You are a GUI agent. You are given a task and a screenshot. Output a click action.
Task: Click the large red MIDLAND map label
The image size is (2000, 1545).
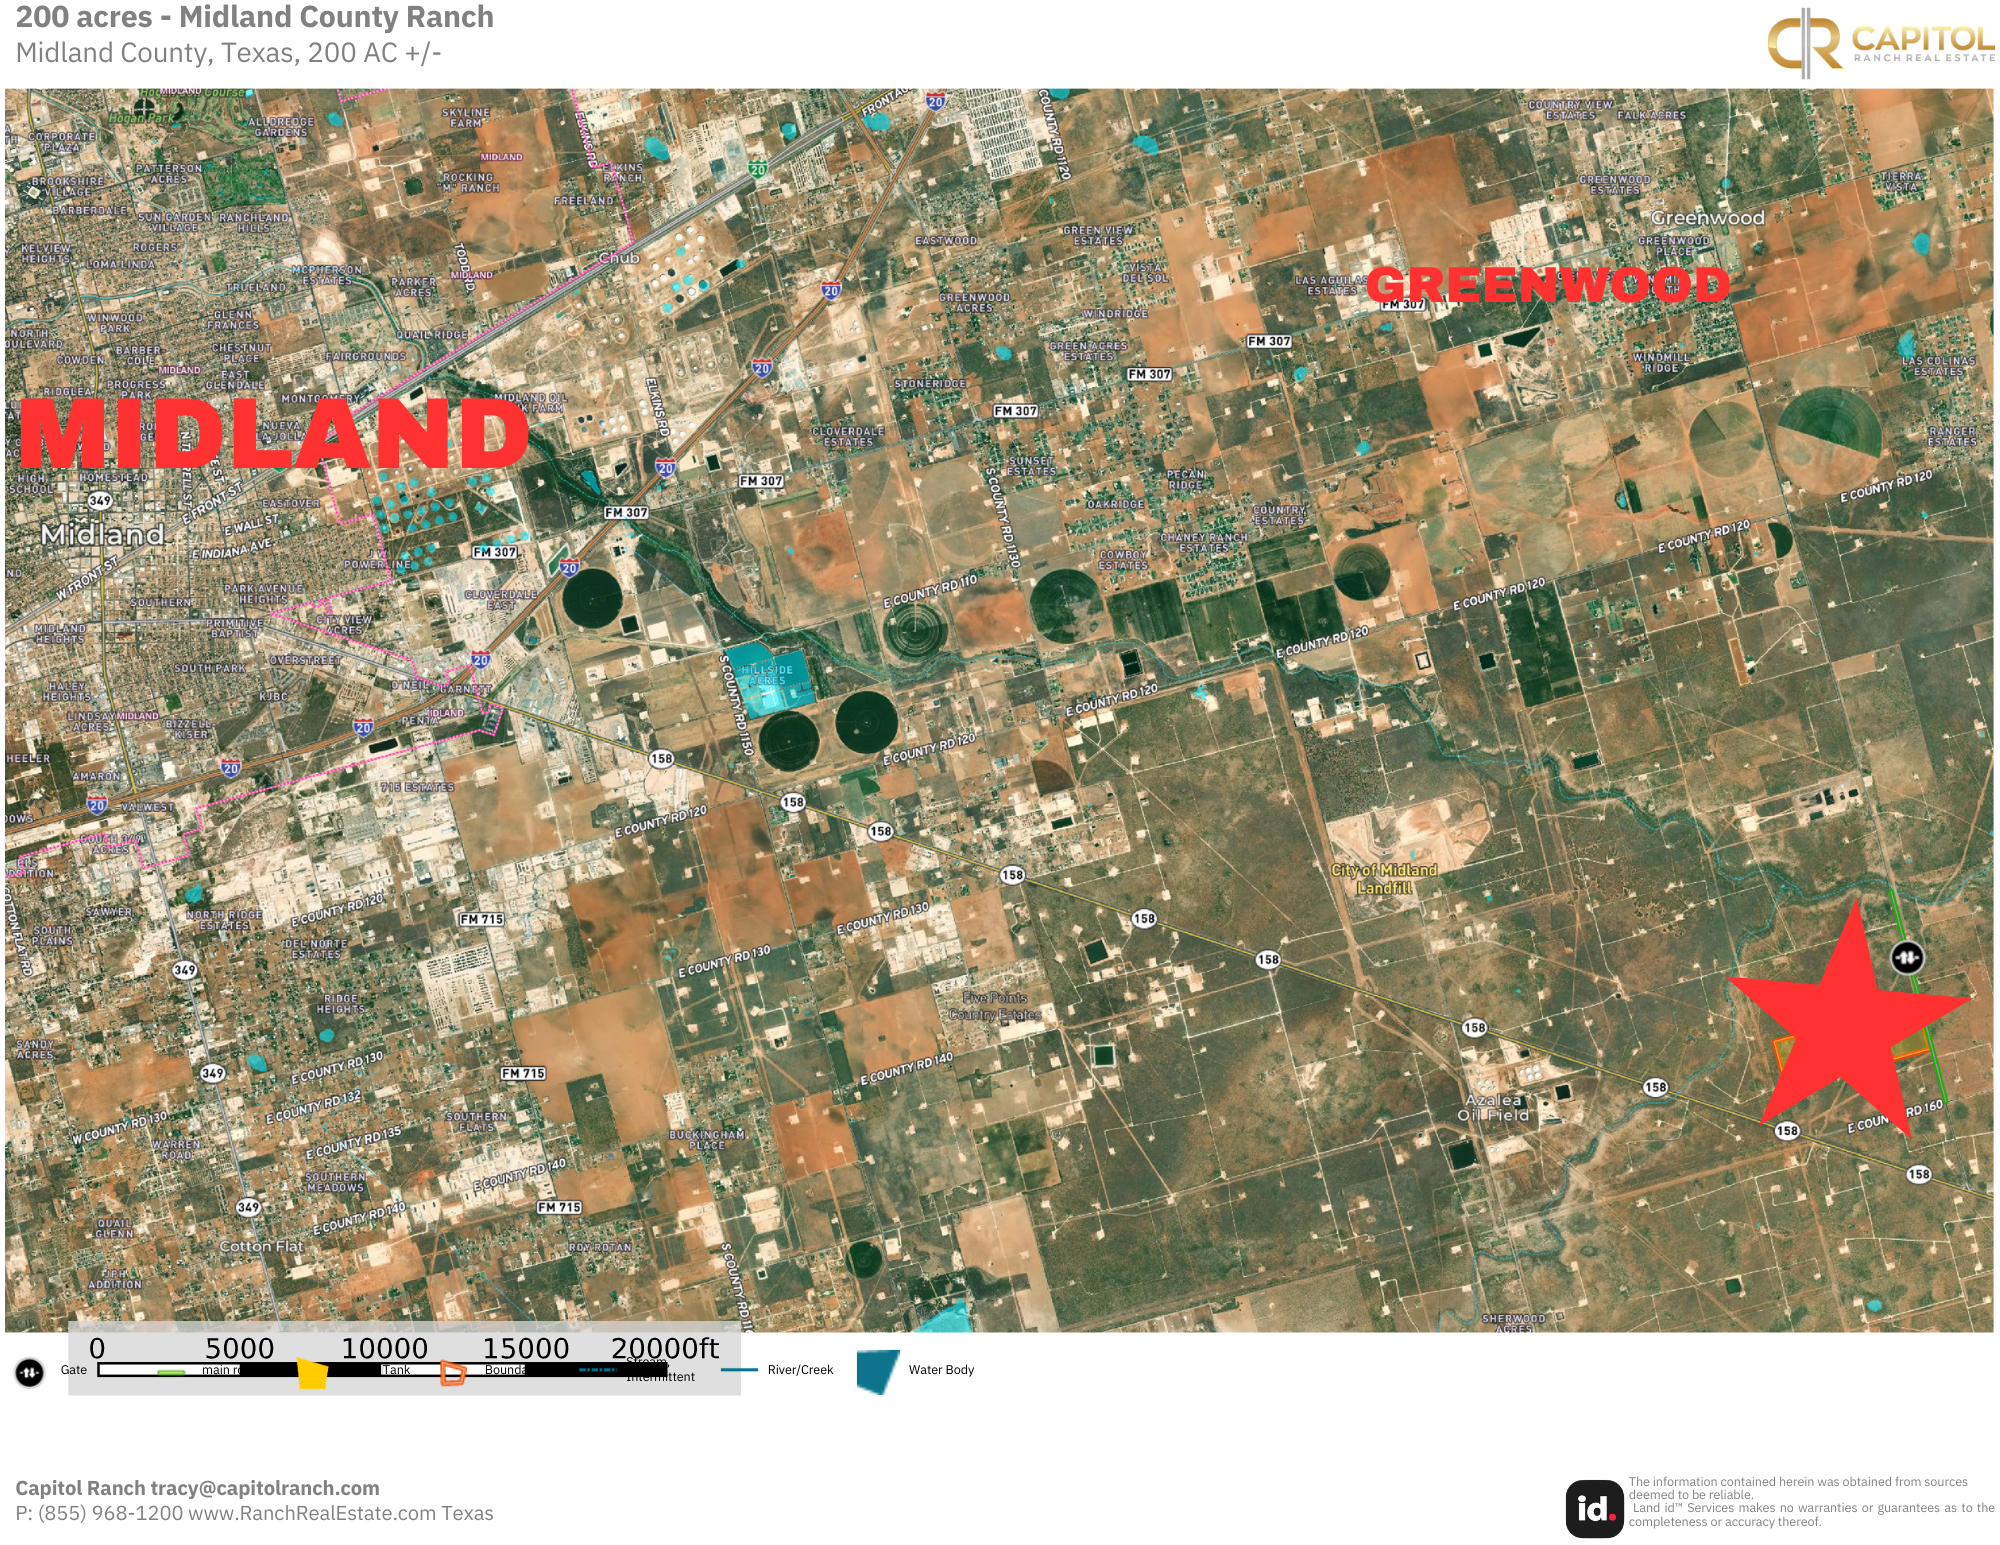(272, 433)
